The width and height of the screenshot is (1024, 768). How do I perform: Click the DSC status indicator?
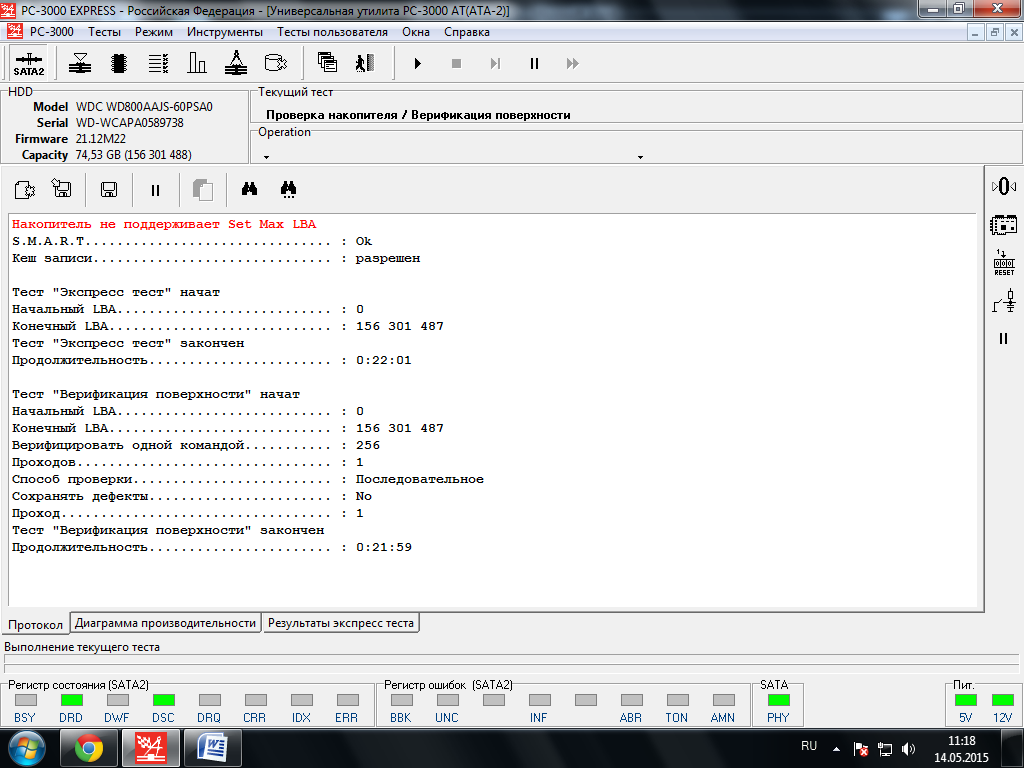(x=163, y=700)
